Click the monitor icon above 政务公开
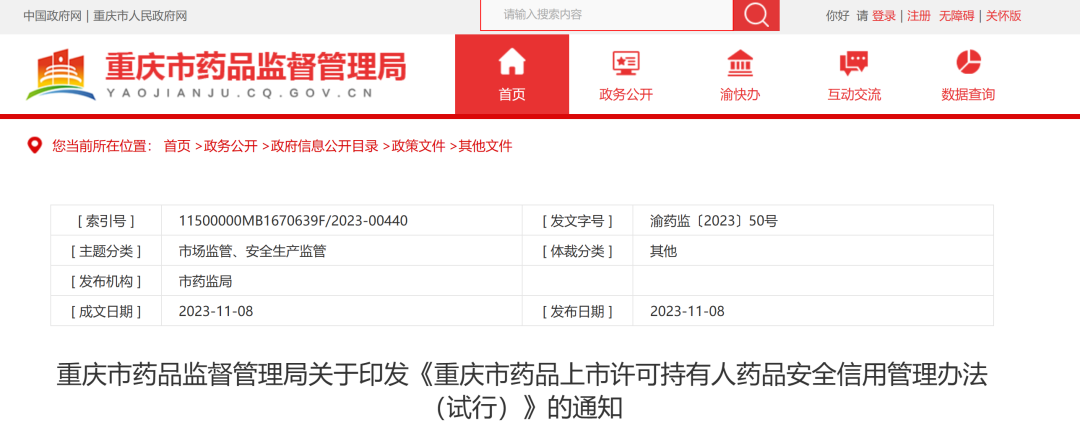 click(626, 63)
